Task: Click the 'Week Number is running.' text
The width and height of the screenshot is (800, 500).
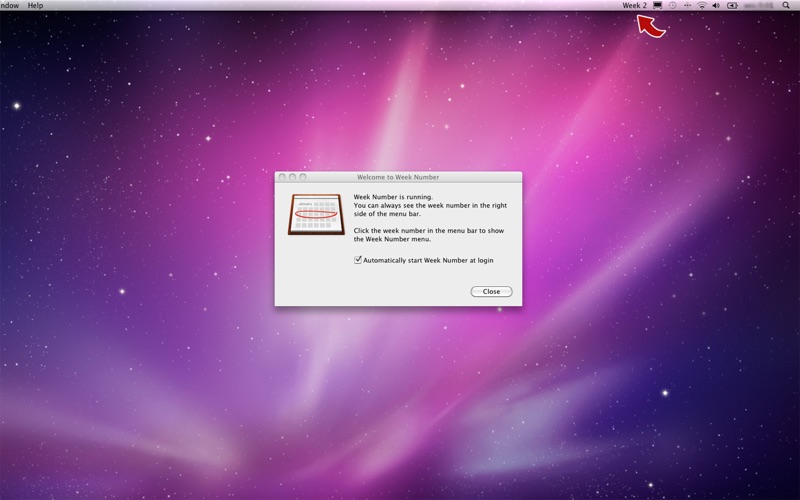Action: [393, 197]
